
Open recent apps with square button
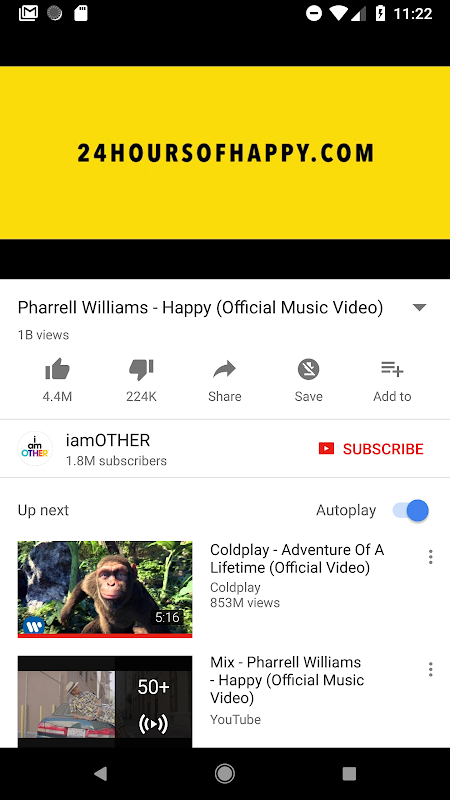349,774
